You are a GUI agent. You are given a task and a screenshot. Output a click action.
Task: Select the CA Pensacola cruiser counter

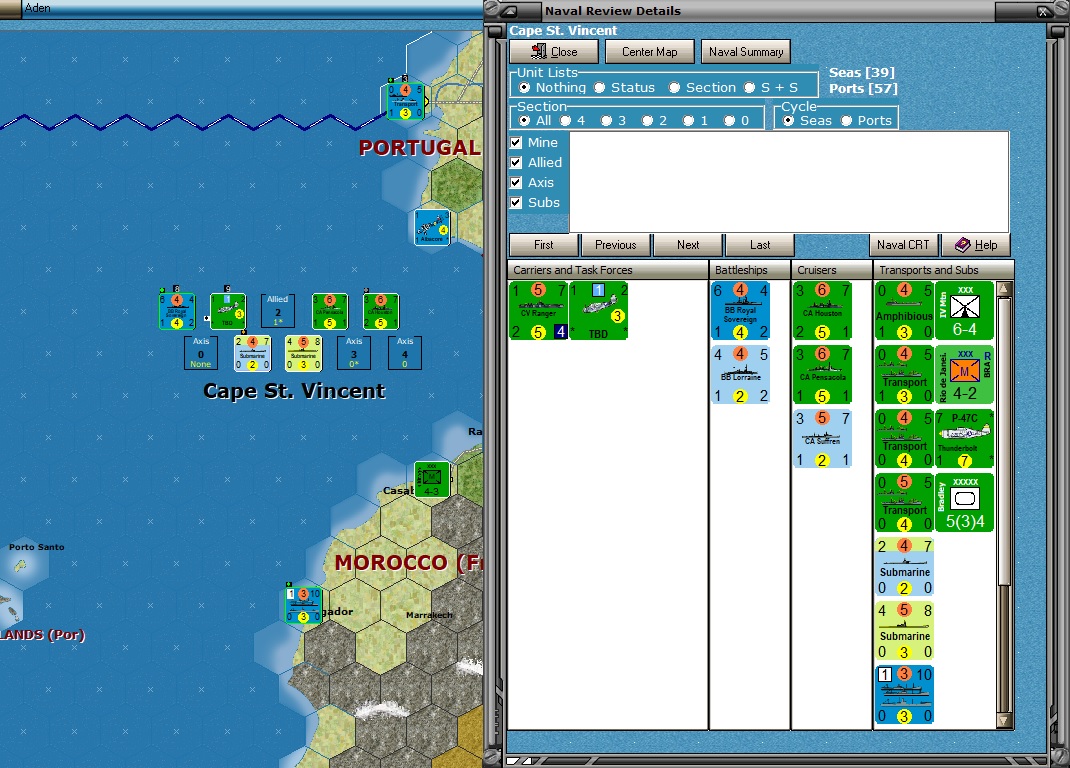(x=822, y=375)
